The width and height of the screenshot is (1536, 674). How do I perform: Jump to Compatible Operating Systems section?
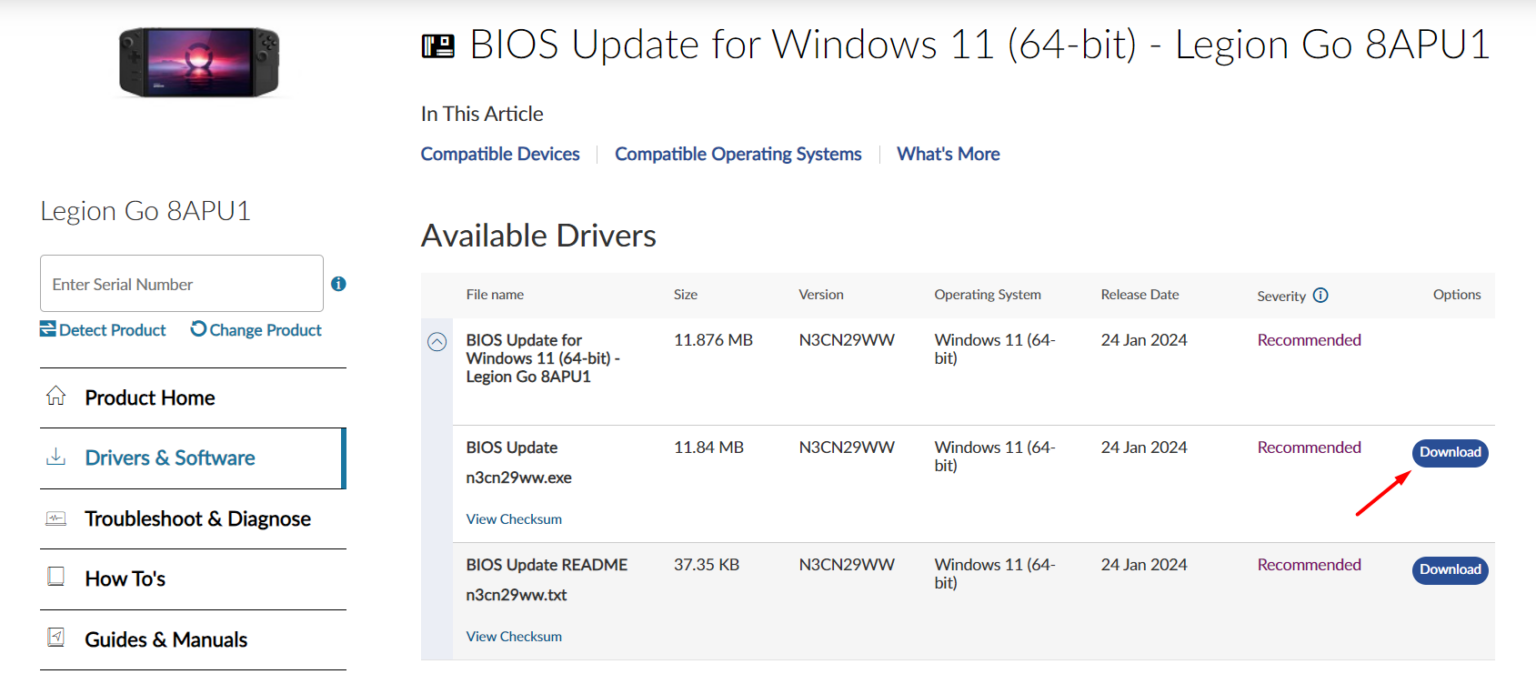click(738, 154)
